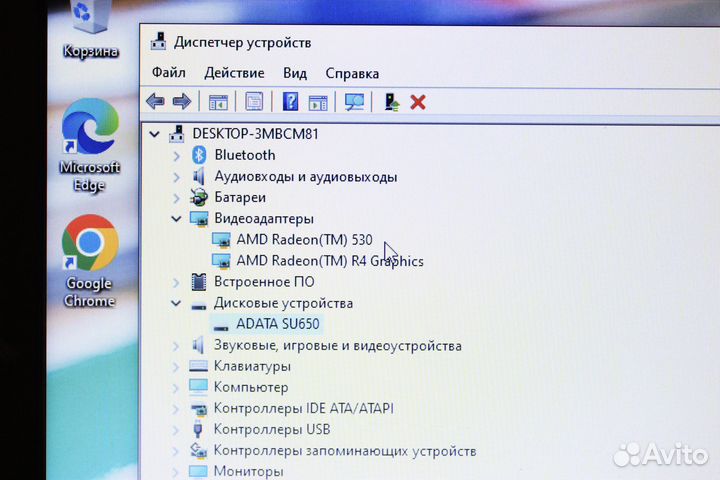The height and width of the screenshot is (480, 720).
Task: Expand the Клавиатуры category chevron
Action: pos(176,367)
